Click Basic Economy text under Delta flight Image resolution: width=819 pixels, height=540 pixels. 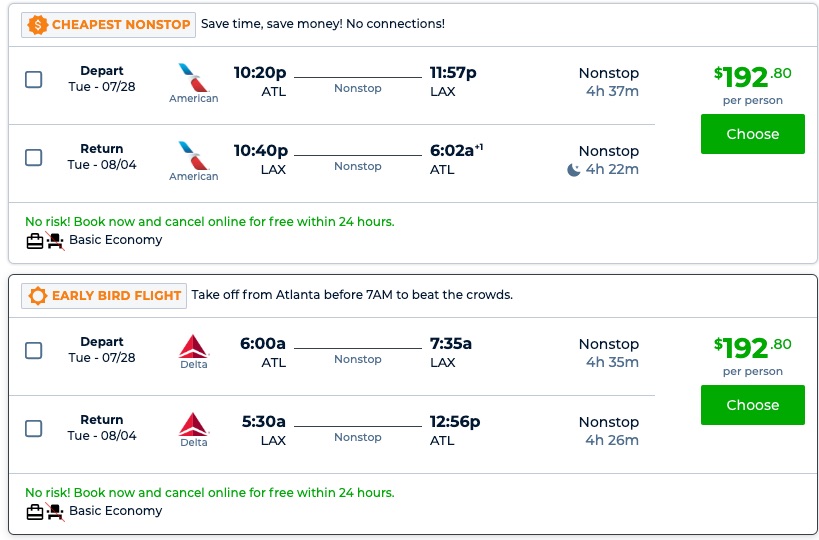(115, 511)
